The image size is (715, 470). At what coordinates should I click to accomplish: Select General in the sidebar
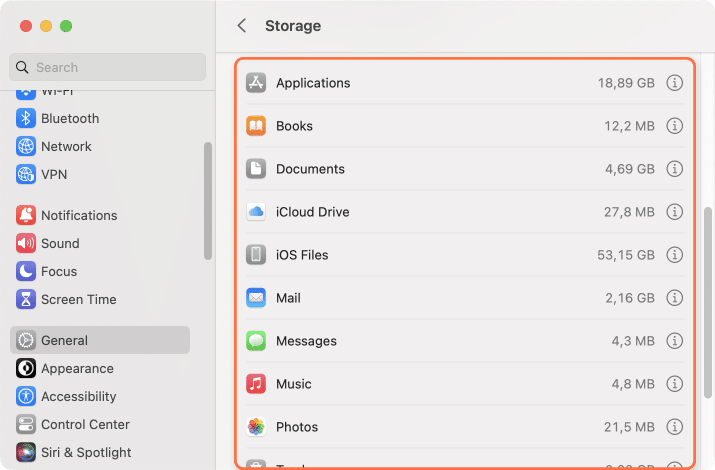[100, 340]
